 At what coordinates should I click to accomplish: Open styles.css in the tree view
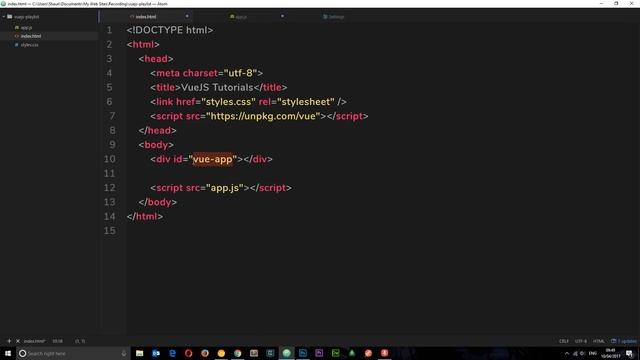coord(29,45)
